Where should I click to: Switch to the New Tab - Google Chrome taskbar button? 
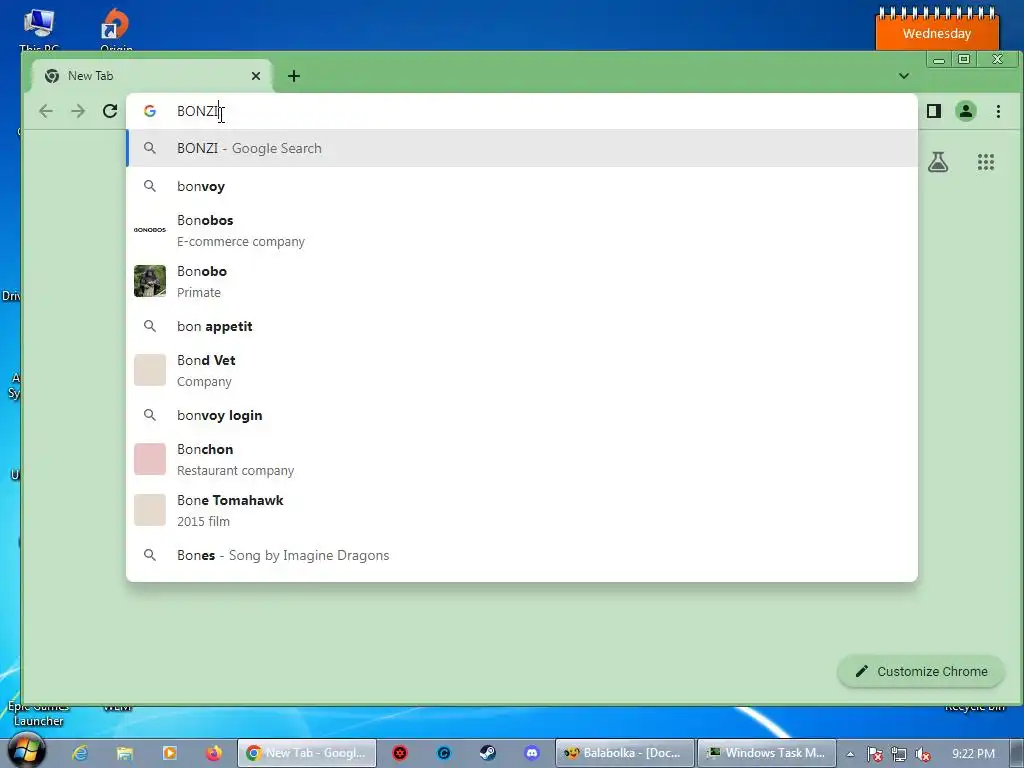point(306,753)
